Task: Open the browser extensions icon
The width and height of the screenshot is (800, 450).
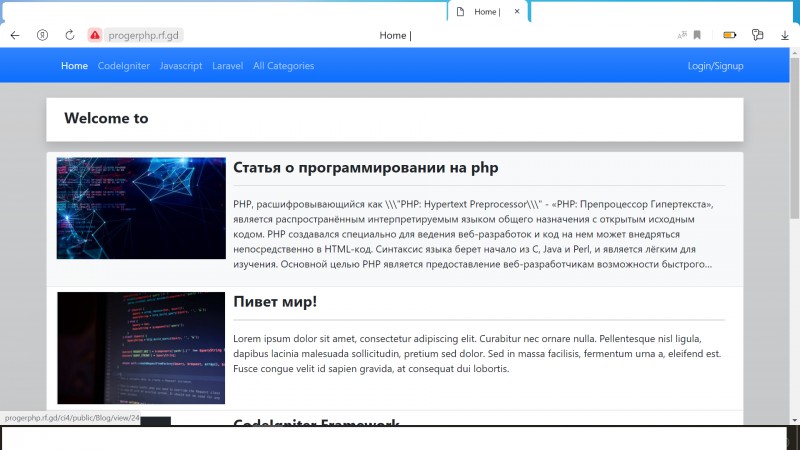Action: pos(758,35)
